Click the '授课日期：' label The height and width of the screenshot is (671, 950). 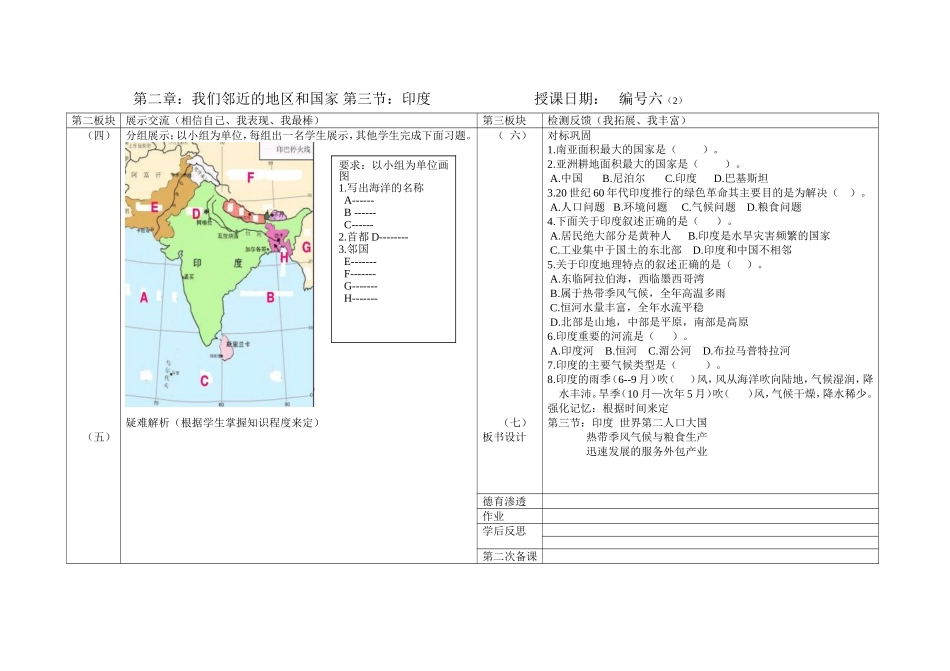pos(568,99)
